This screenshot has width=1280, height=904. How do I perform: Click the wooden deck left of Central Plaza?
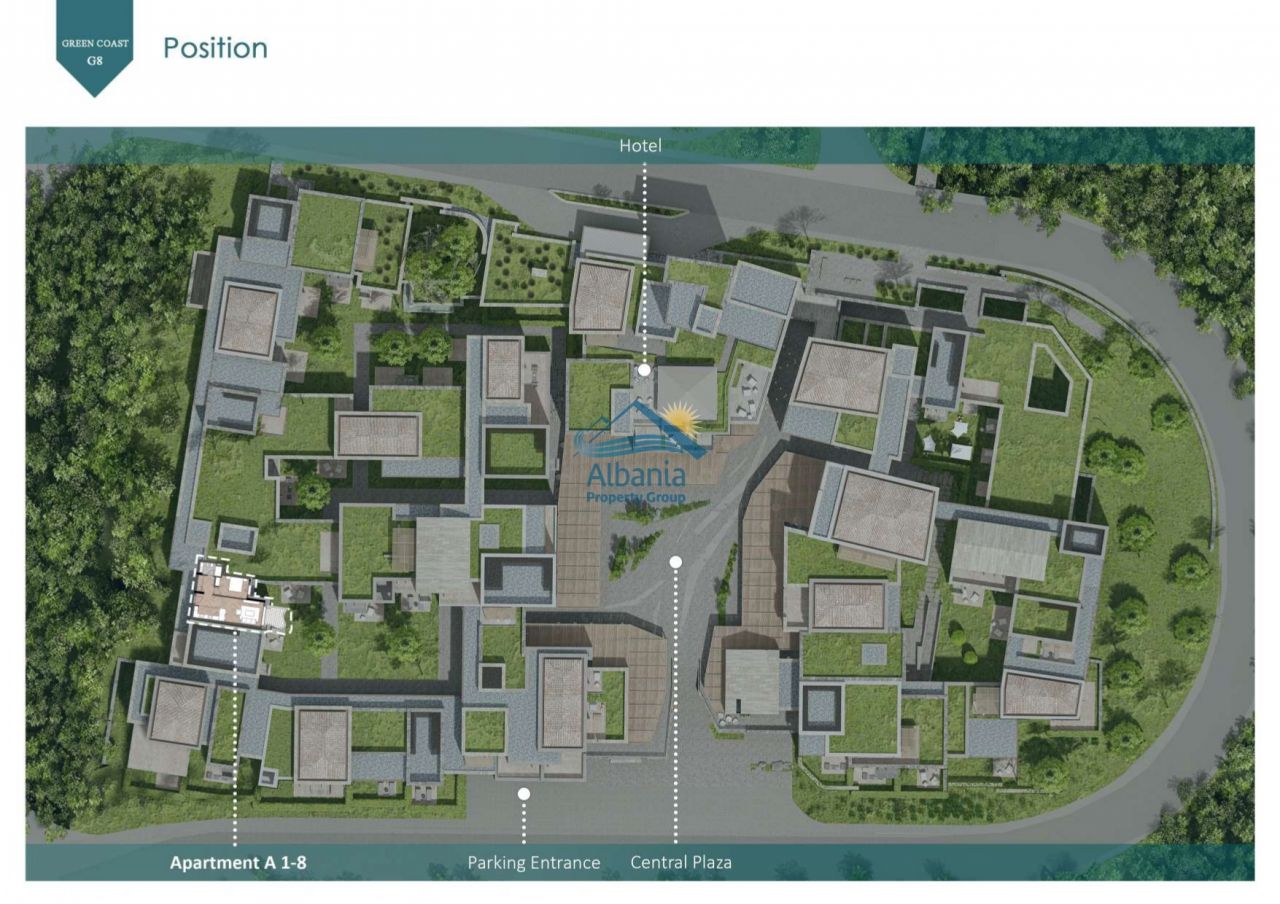pyautogui.click(x=578, y=540)
